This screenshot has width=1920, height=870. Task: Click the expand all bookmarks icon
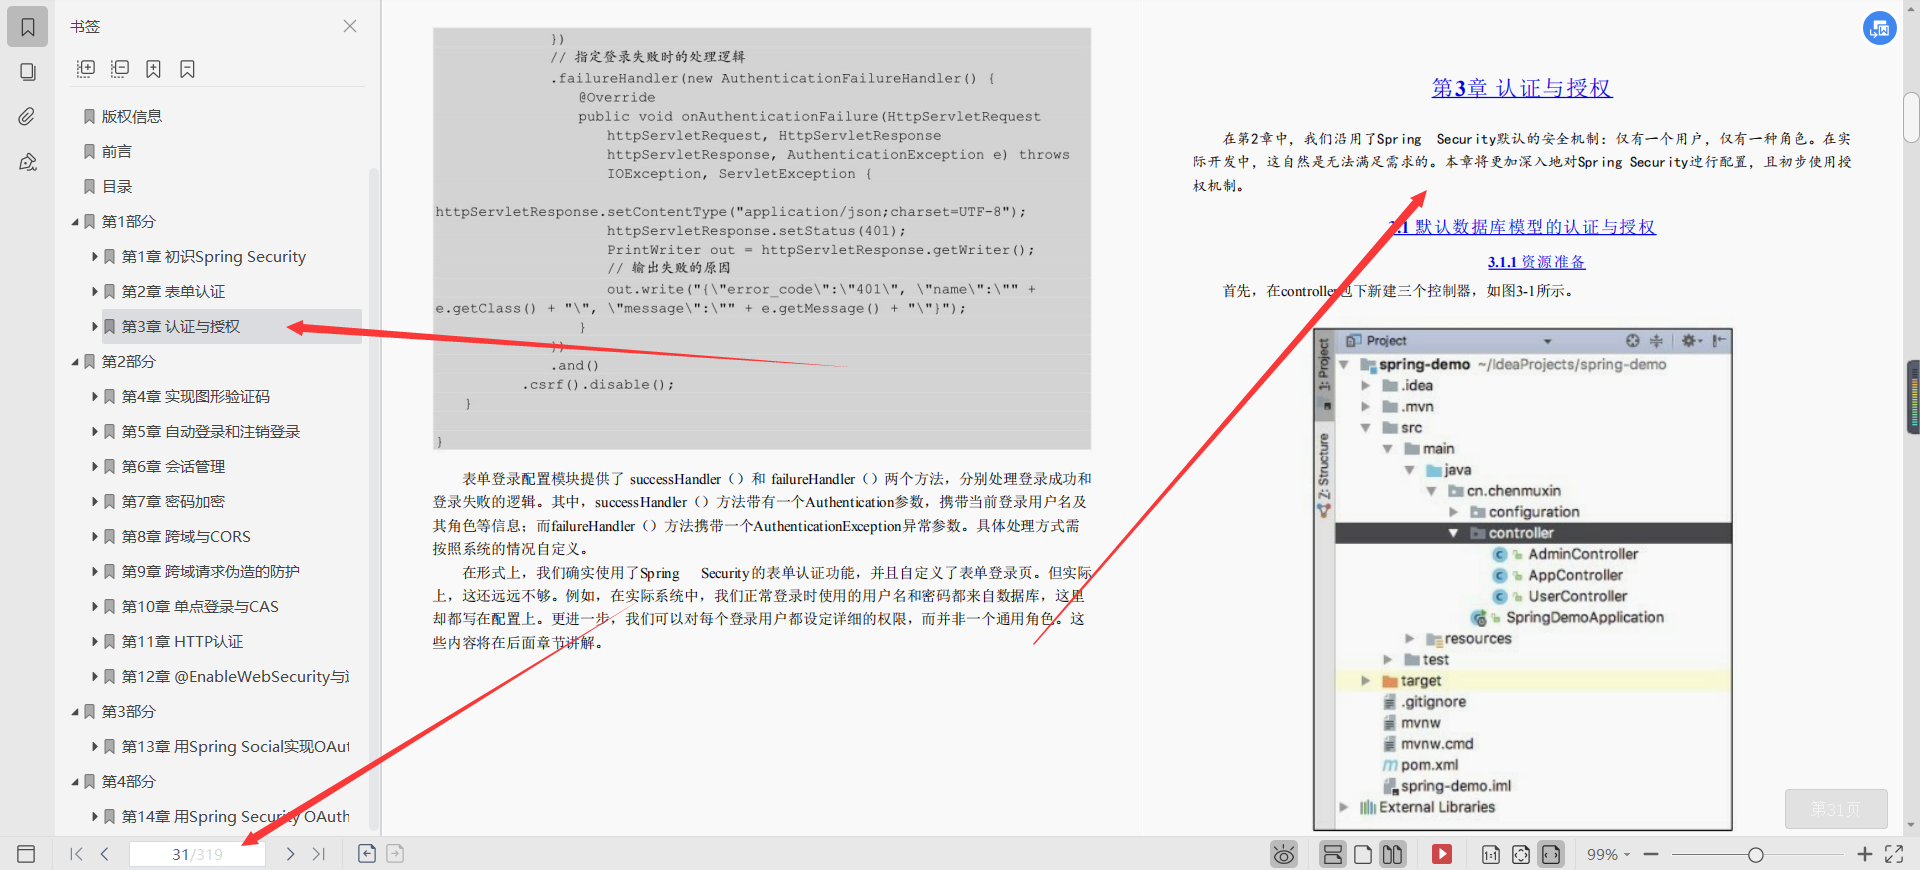(86, 69)
